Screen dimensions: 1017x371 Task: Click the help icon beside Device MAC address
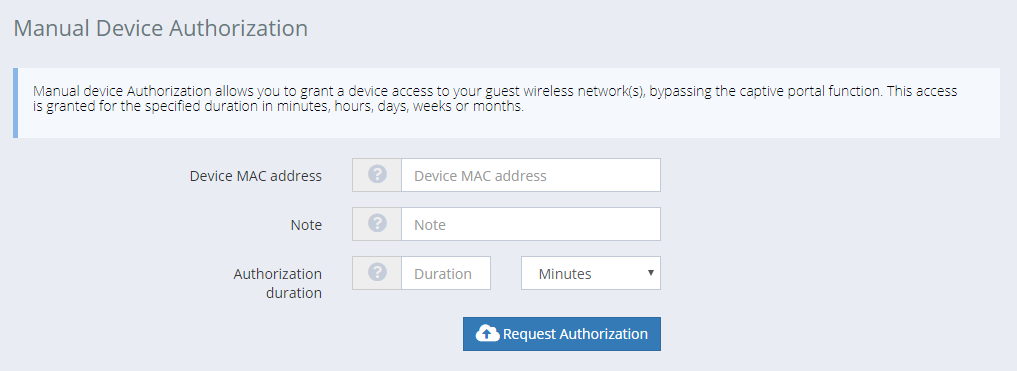[377, 174]
